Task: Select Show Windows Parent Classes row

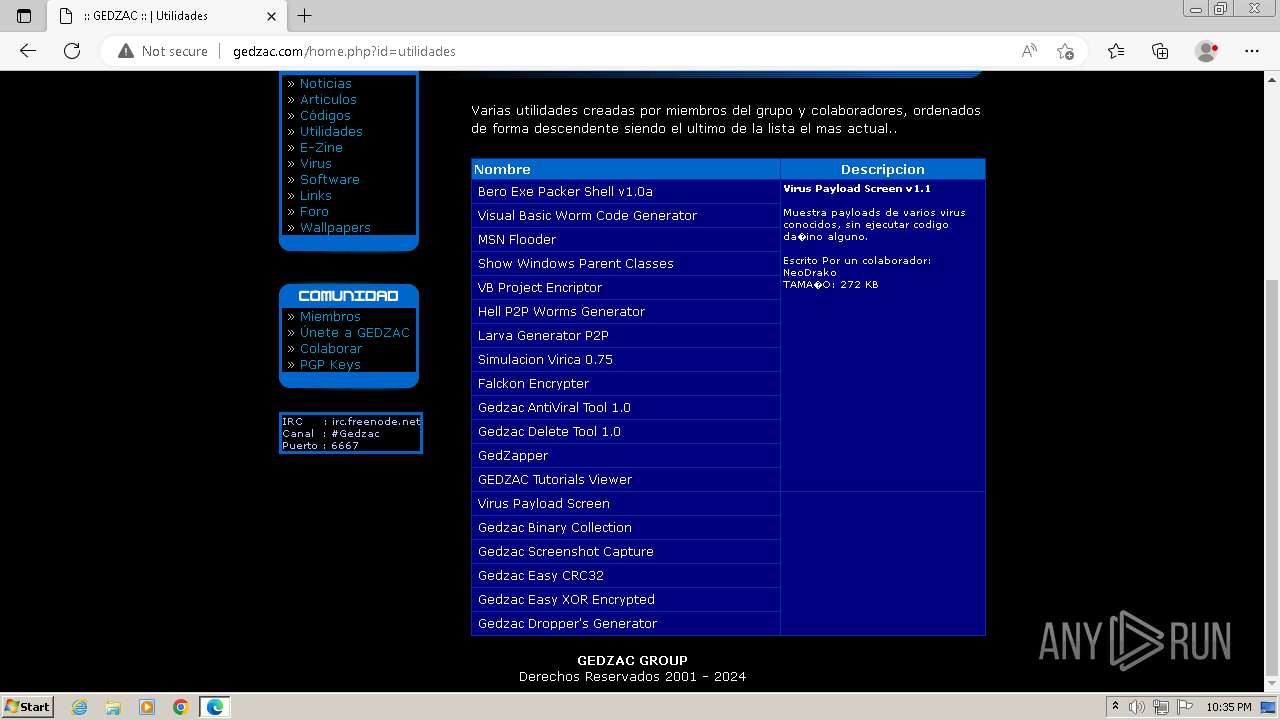Action: 625,263
